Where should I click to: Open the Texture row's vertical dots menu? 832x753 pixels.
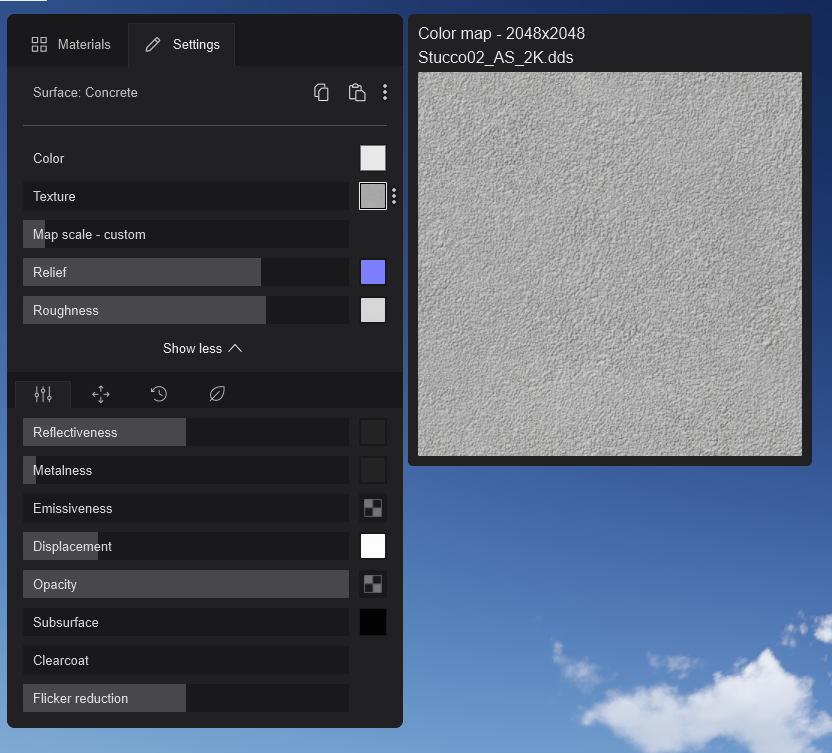click(x=393, y=196)
